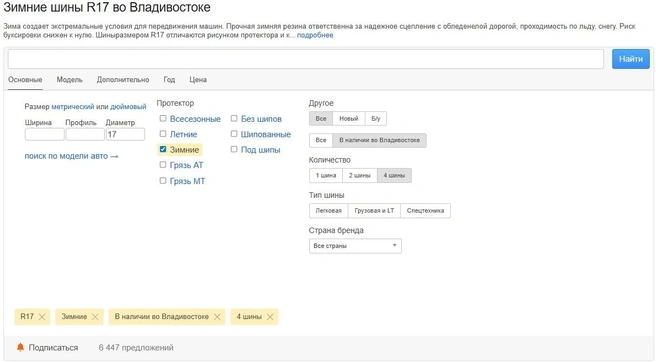The width and height of the screenshot is (656, 362).
Task: Switch to the Цена tab
Action: click(198, 80)
